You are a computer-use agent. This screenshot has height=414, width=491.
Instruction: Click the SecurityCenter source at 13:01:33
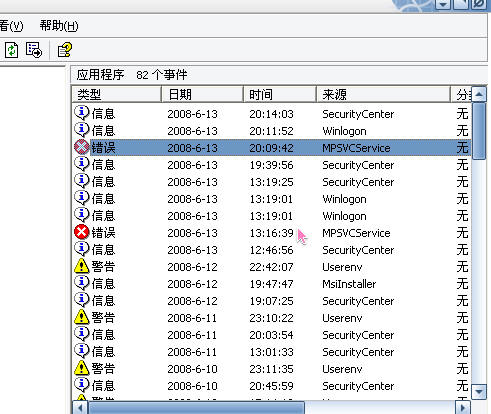tap(358, 352)
